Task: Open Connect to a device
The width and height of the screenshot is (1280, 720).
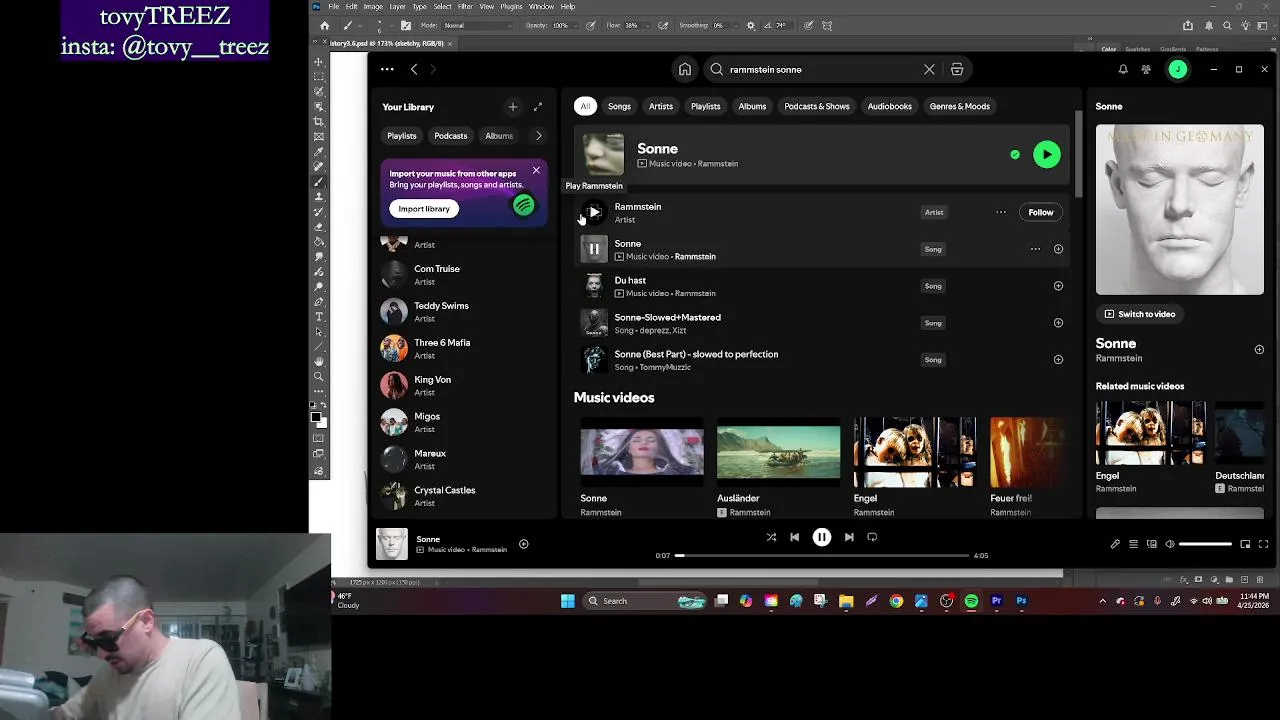Action: (x=1152, y=544)
